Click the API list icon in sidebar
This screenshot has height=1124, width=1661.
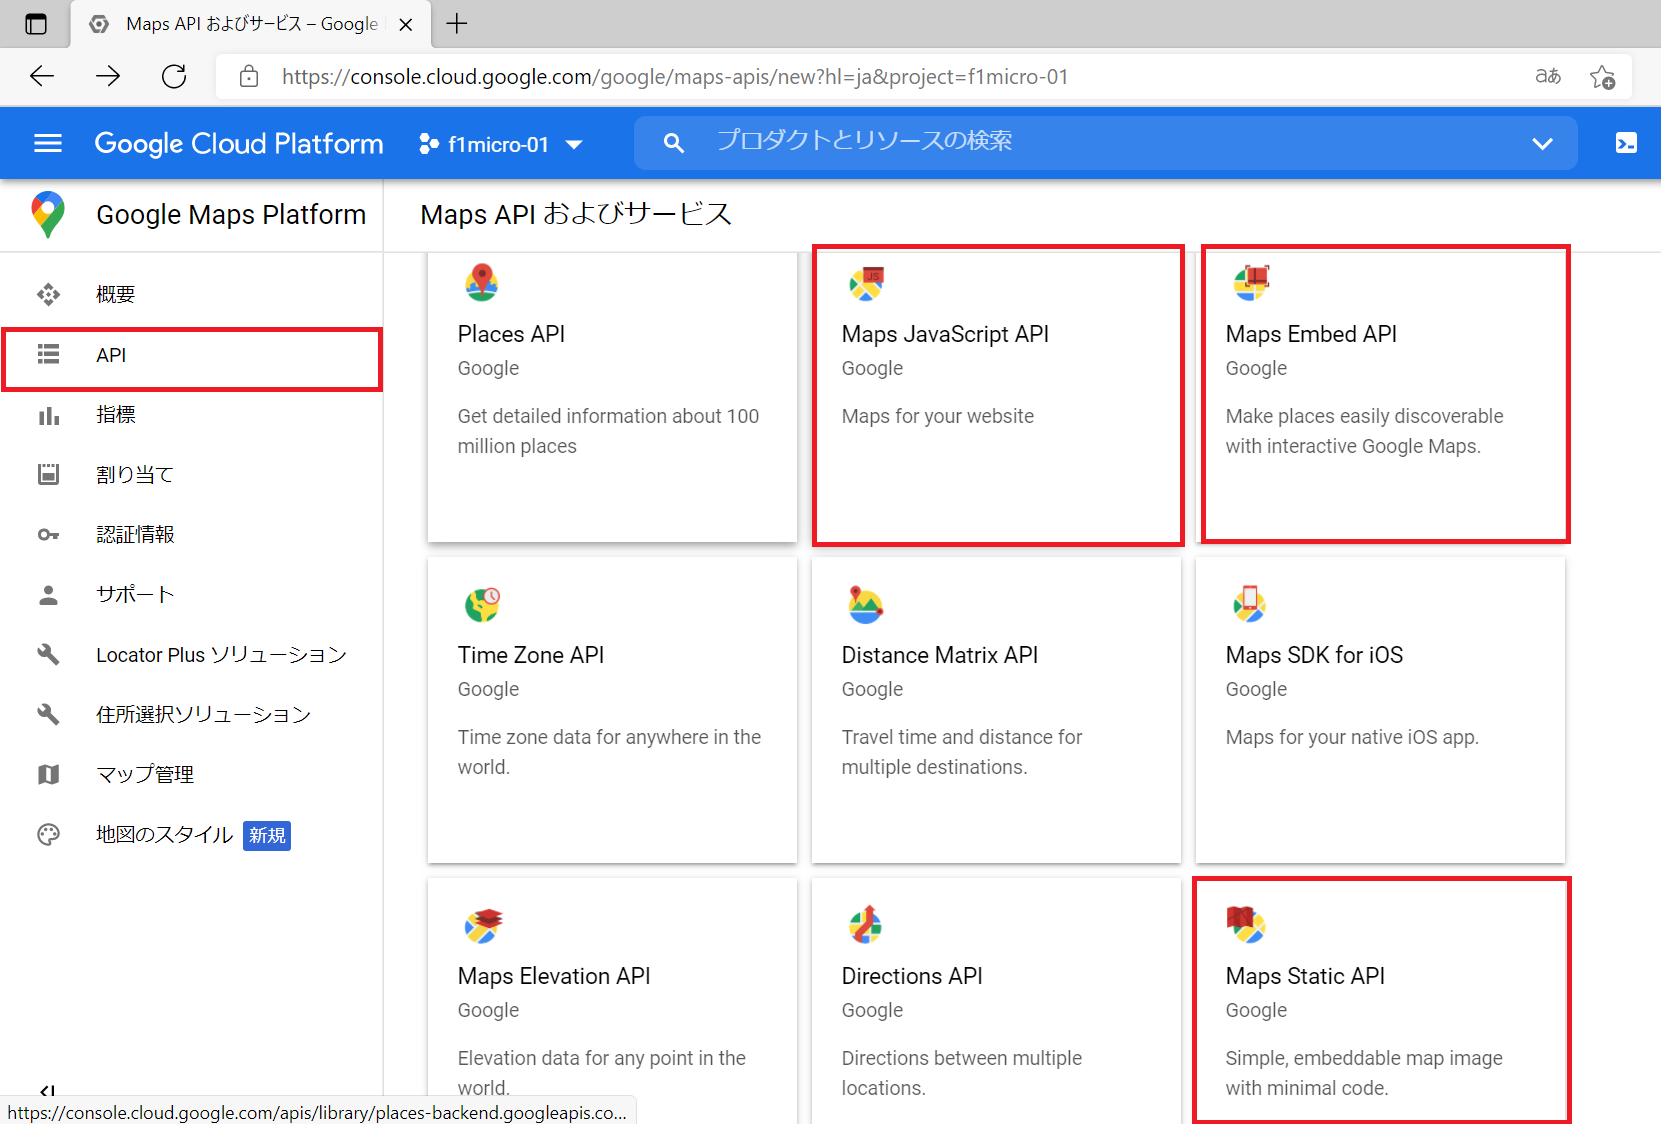coord(48,354)
